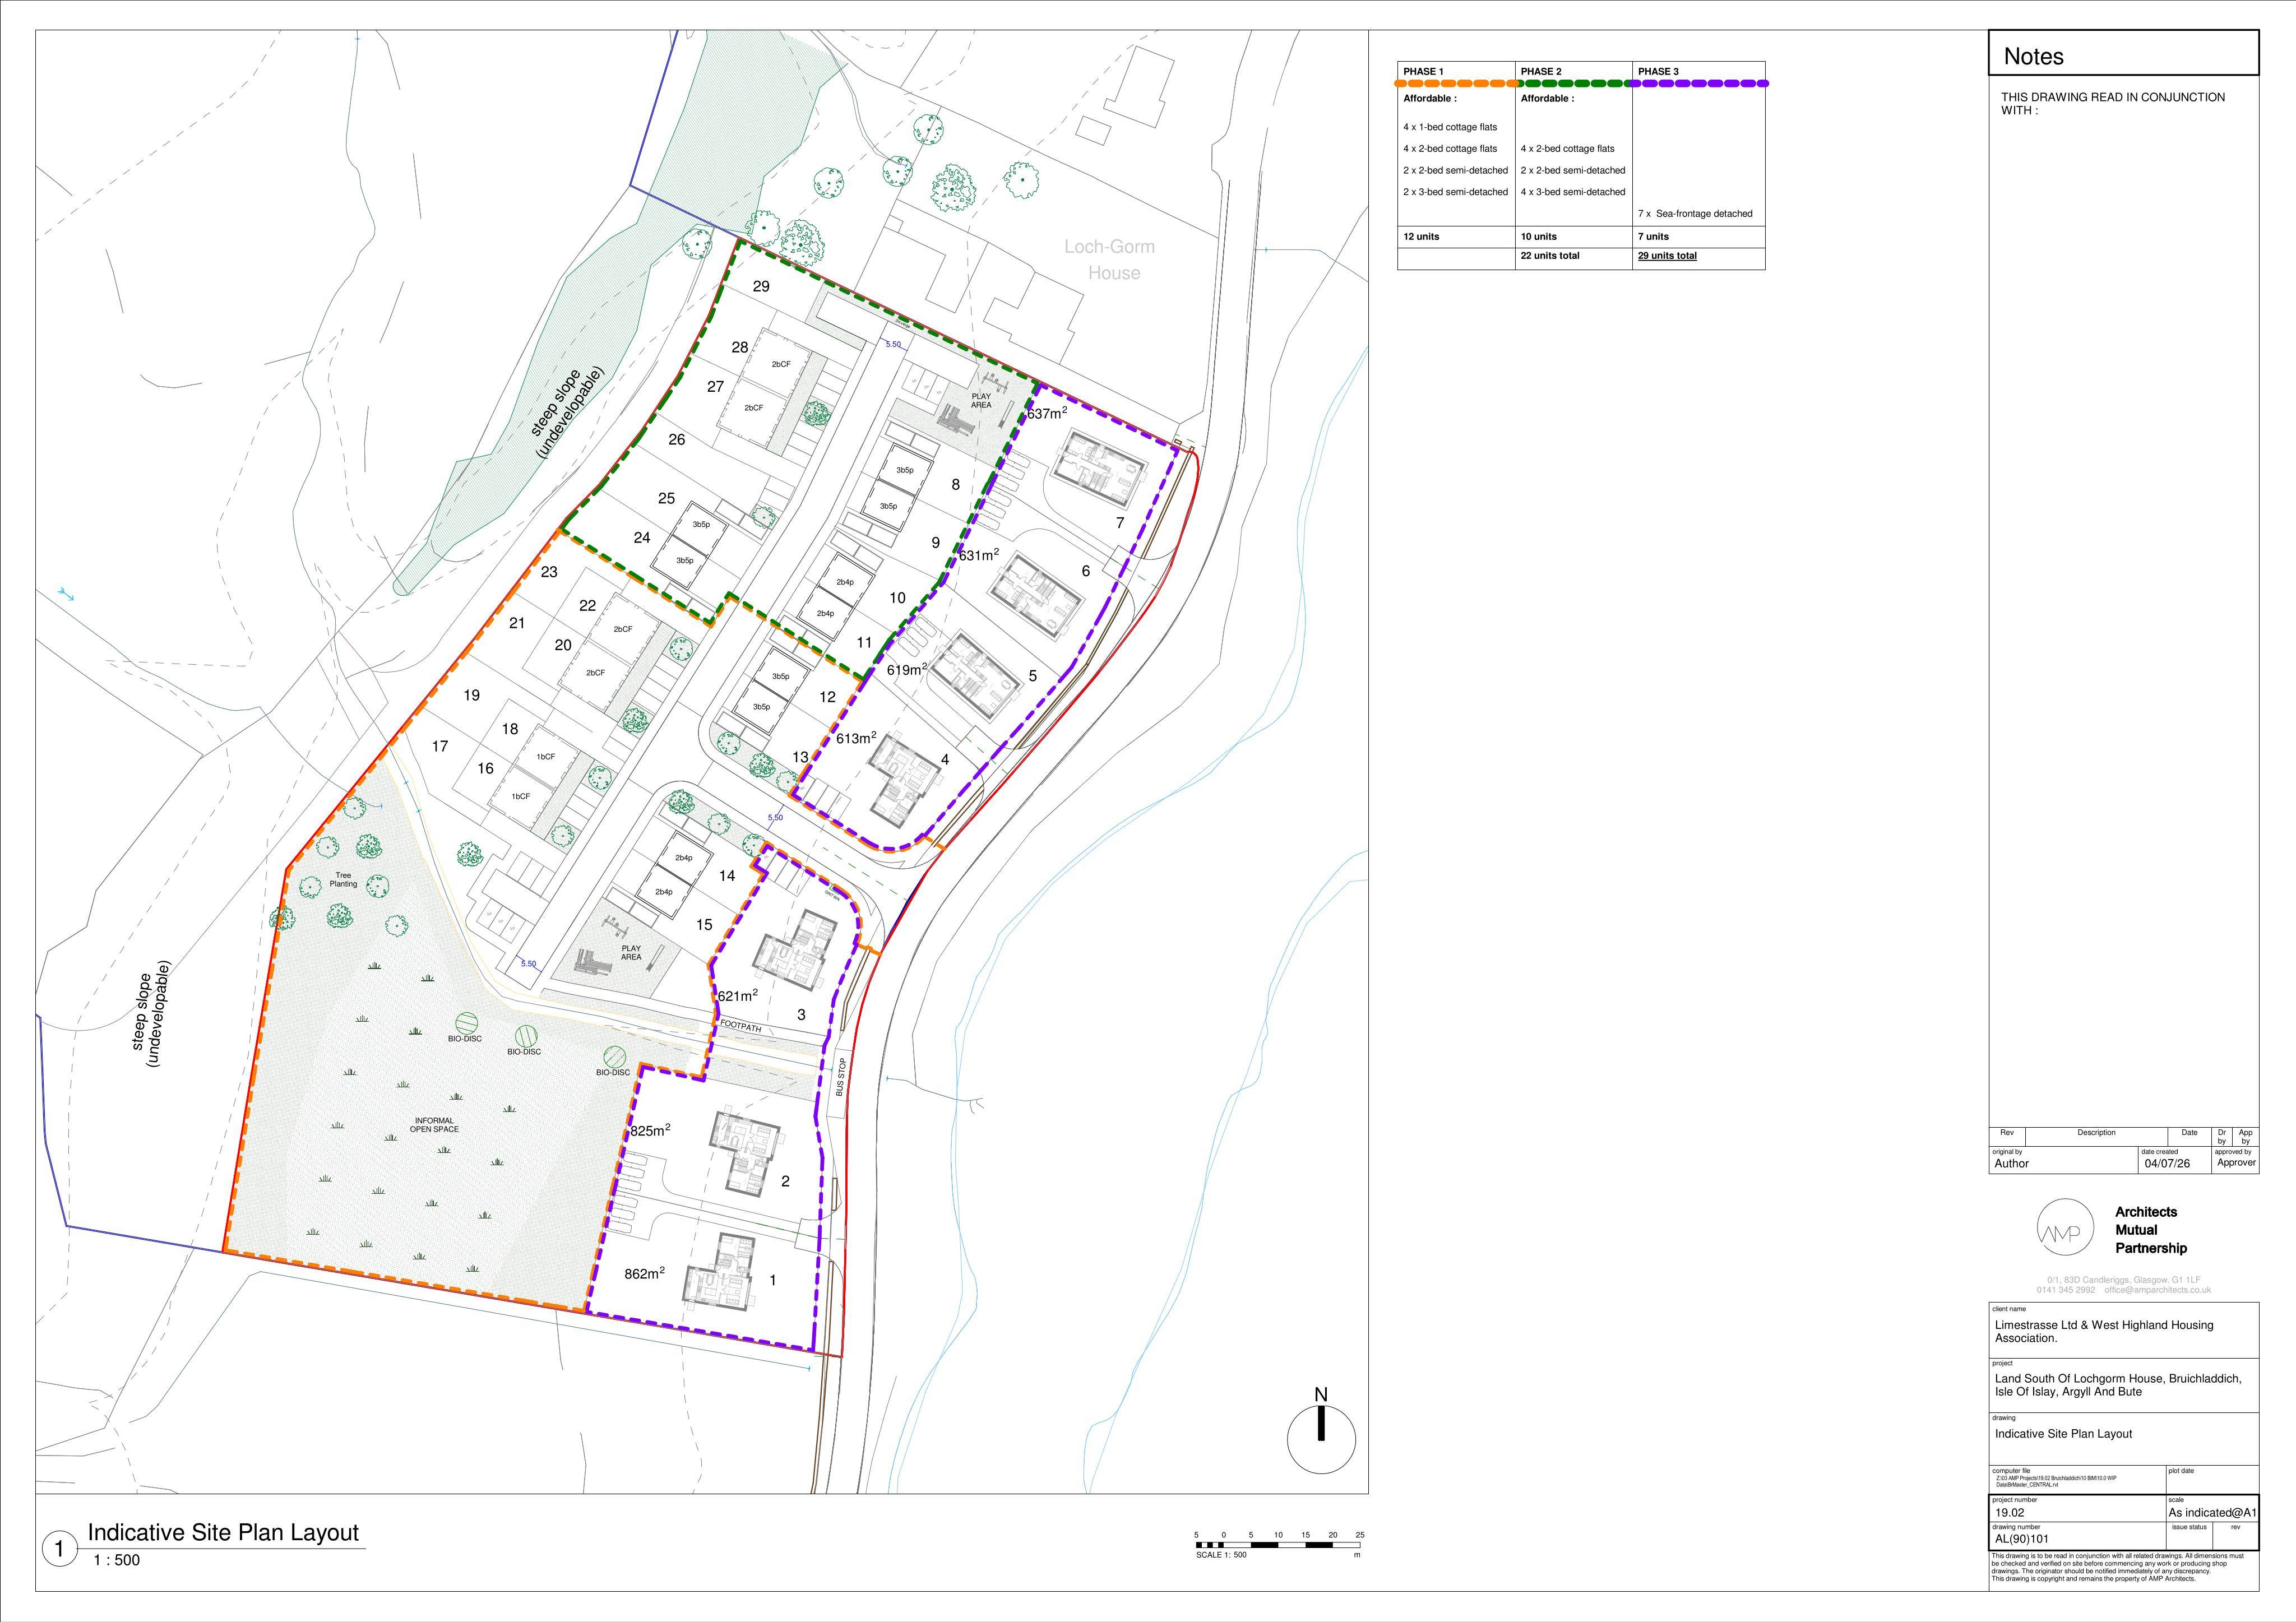Click the 631m² plot area label
Screen dimensions: 2296x1622
(x=979, y=554)
